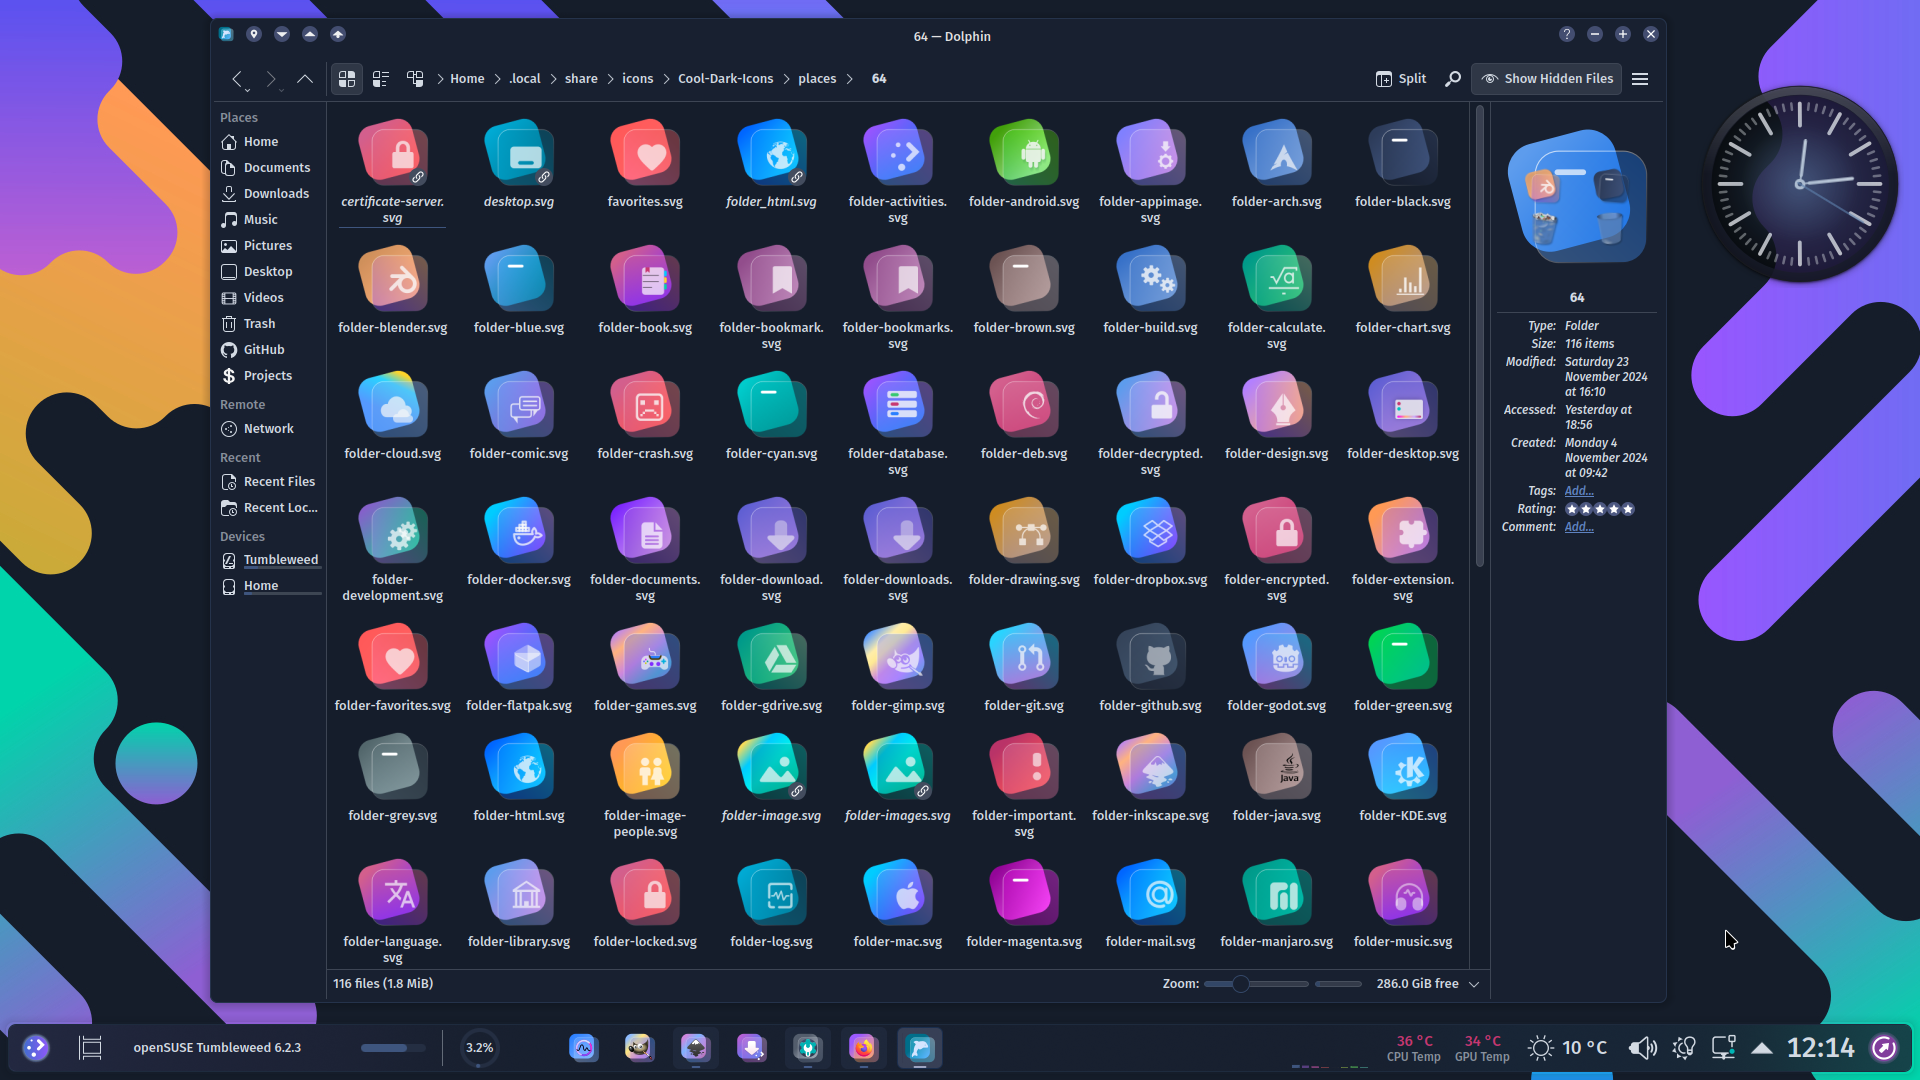
Task: Select folder-manjaro.svg file
Action: coord(1277,905)
